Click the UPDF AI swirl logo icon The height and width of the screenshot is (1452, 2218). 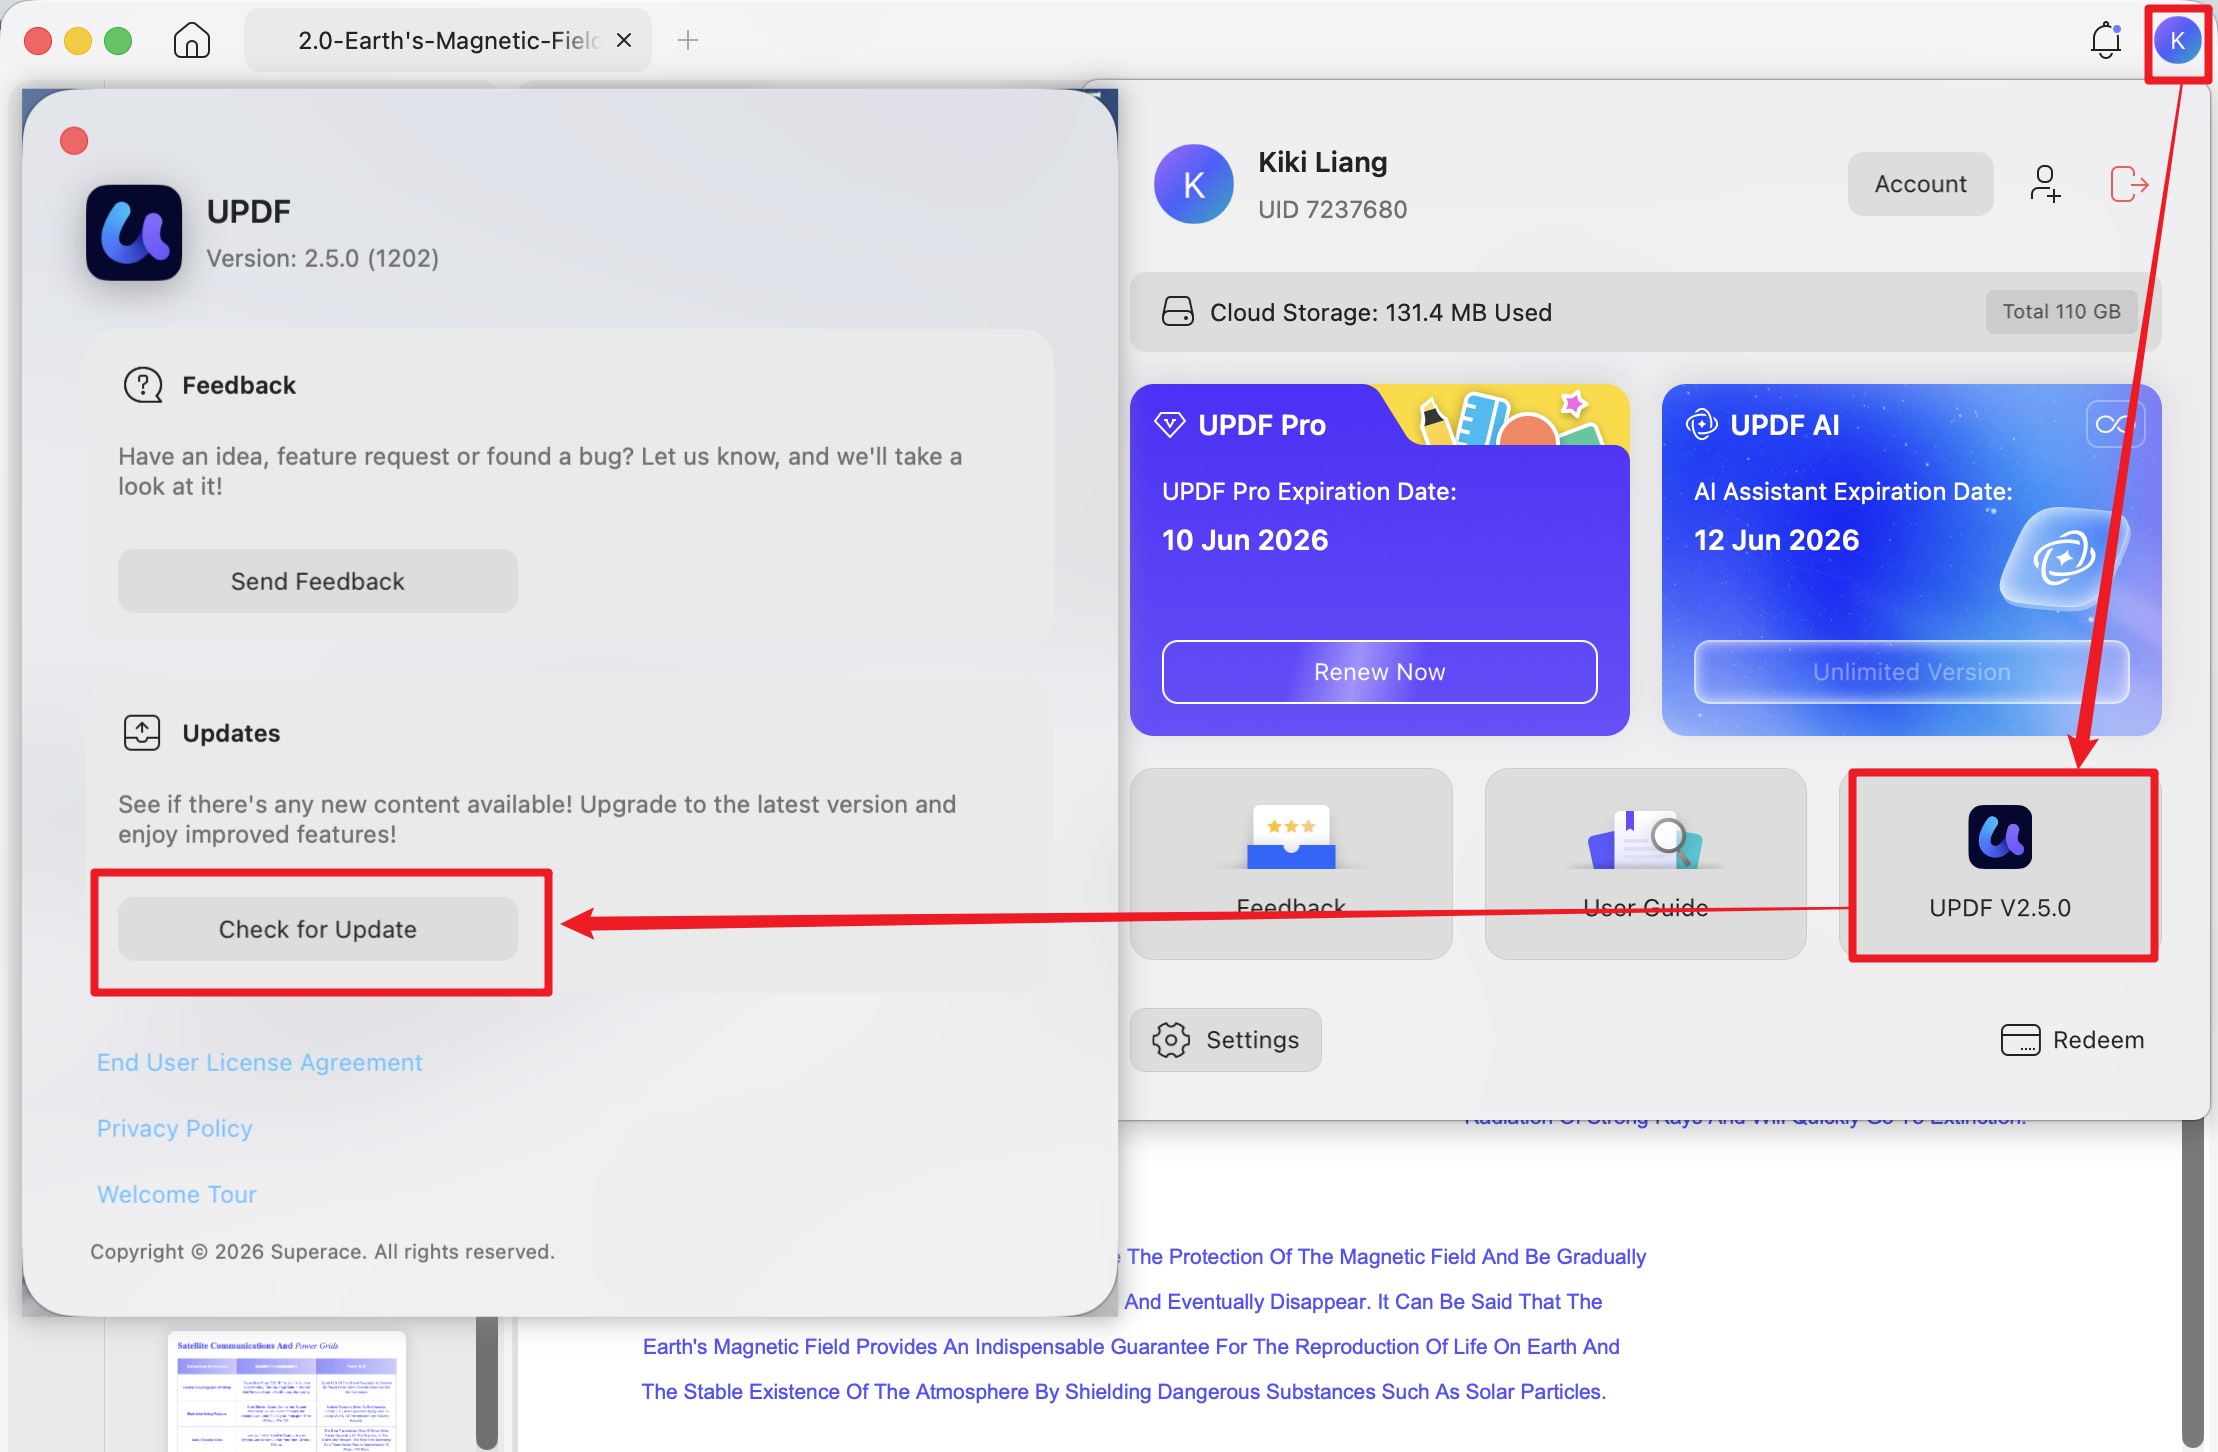(1702, 425)
